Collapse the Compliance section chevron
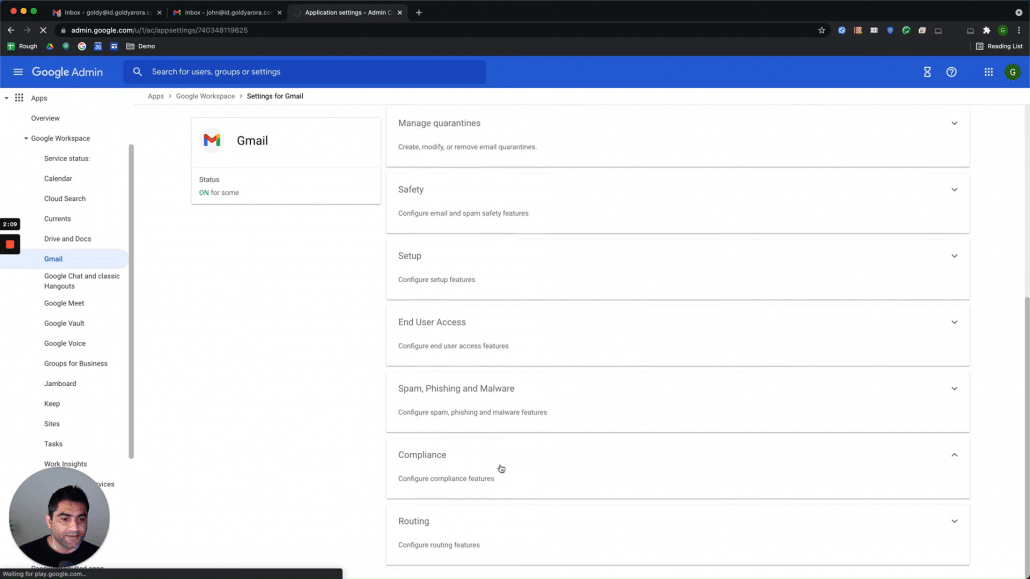This screenshot has width=1030, height=579. tap(954, 455)
